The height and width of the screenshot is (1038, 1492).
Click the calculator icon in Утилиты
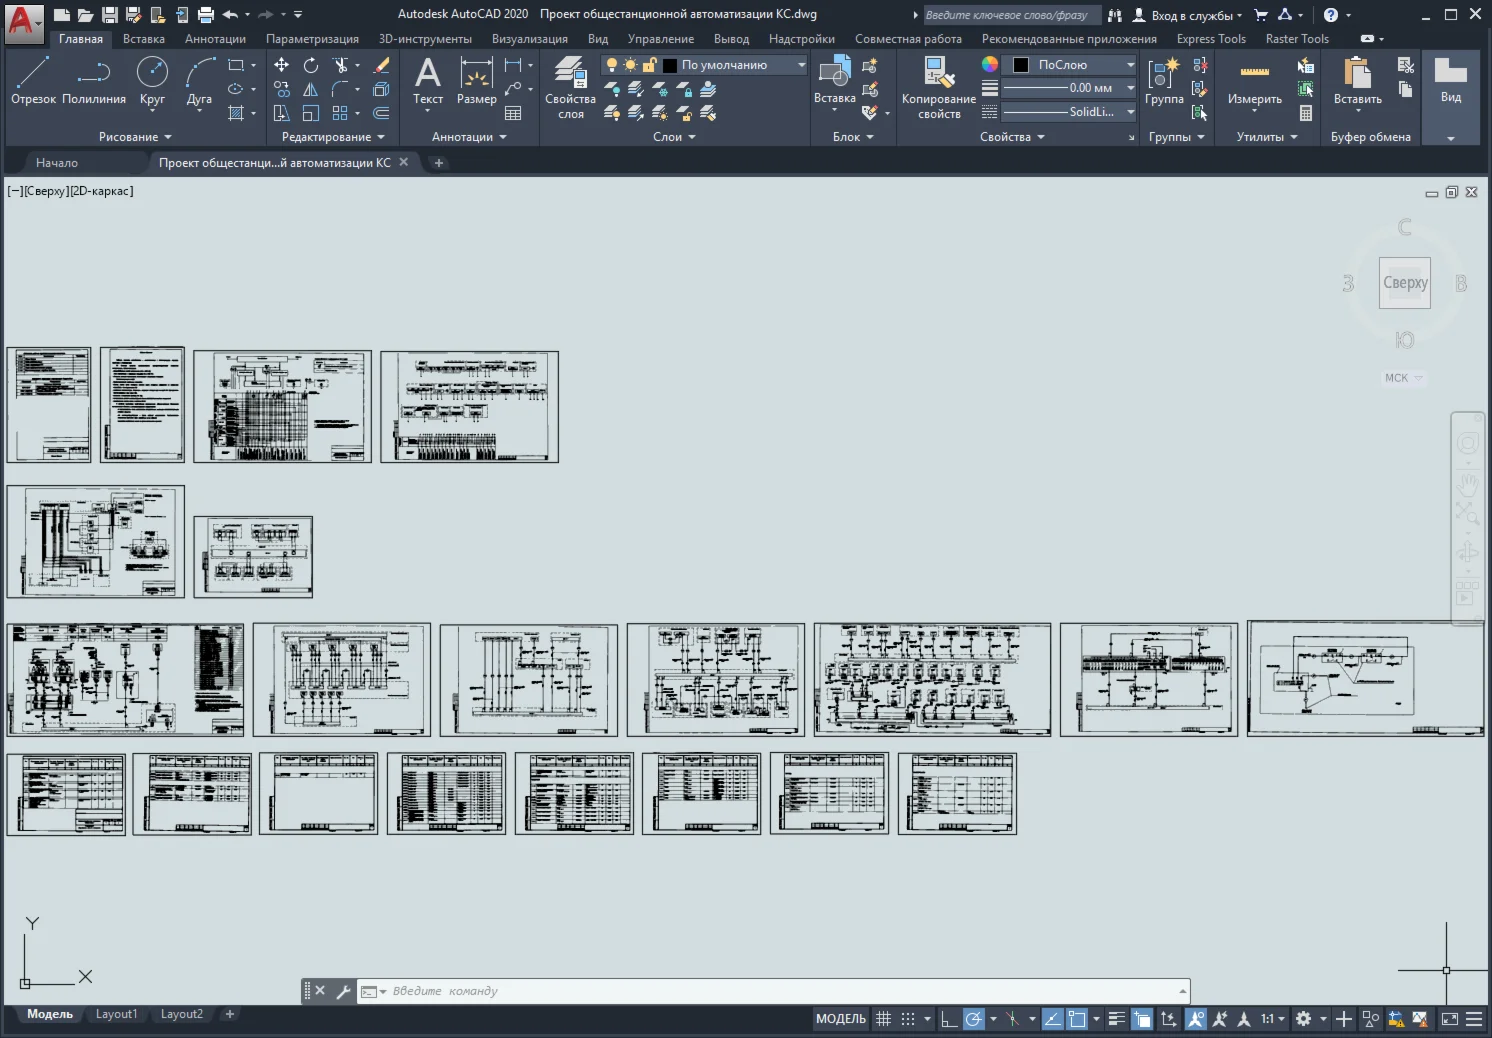(1305, 113)
